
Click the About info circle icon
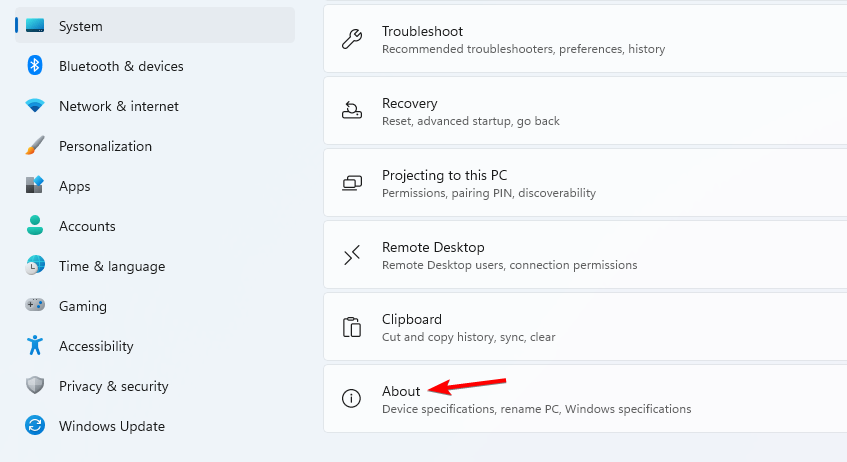click(352, 398)
